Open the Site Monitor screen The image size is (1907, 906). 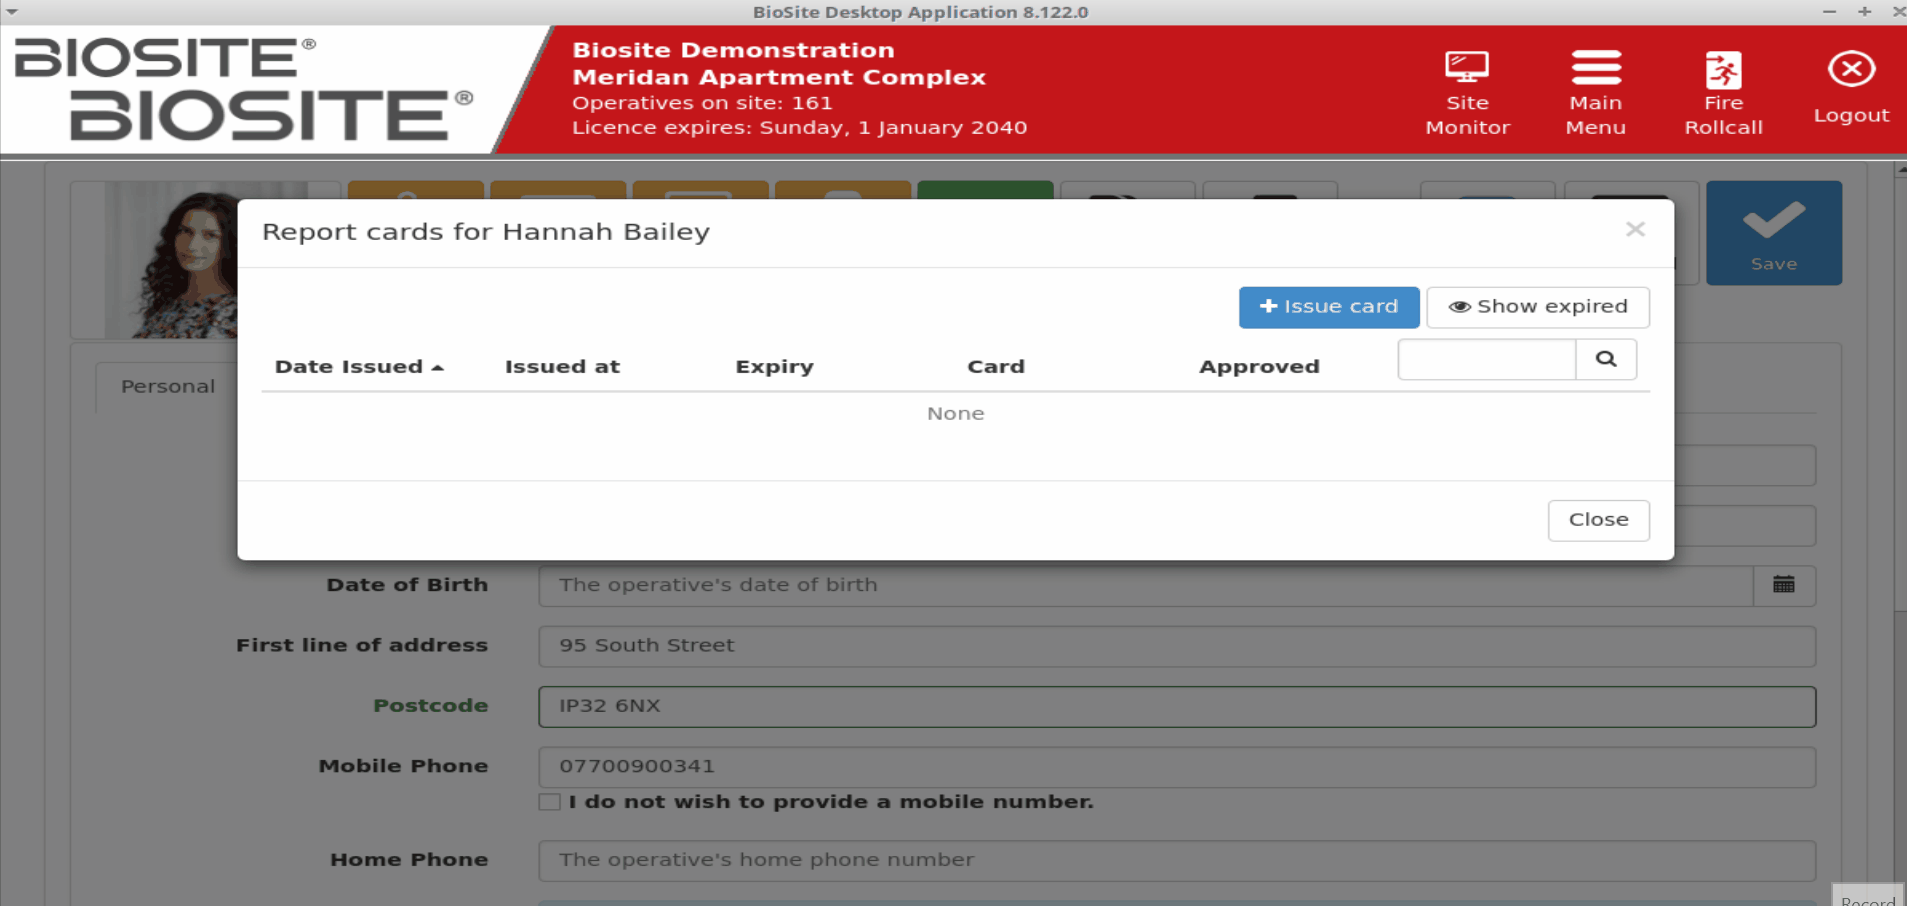[x=1467, y=93]
